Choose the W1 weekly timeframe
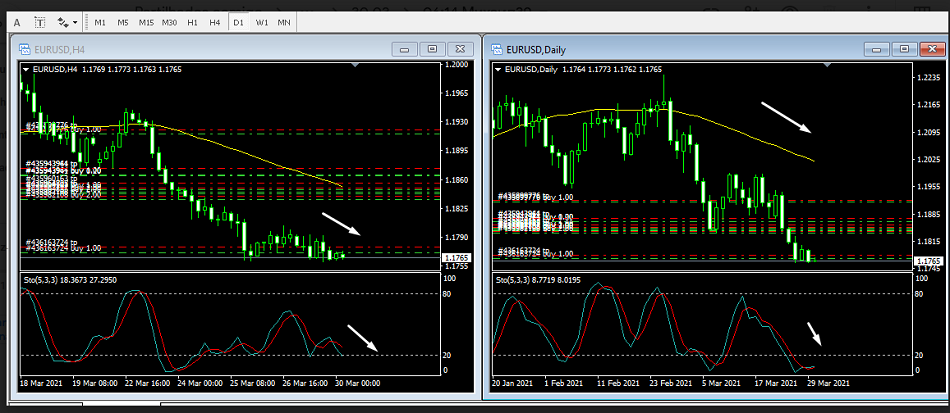Screen dimensions: 950x413 261,21
